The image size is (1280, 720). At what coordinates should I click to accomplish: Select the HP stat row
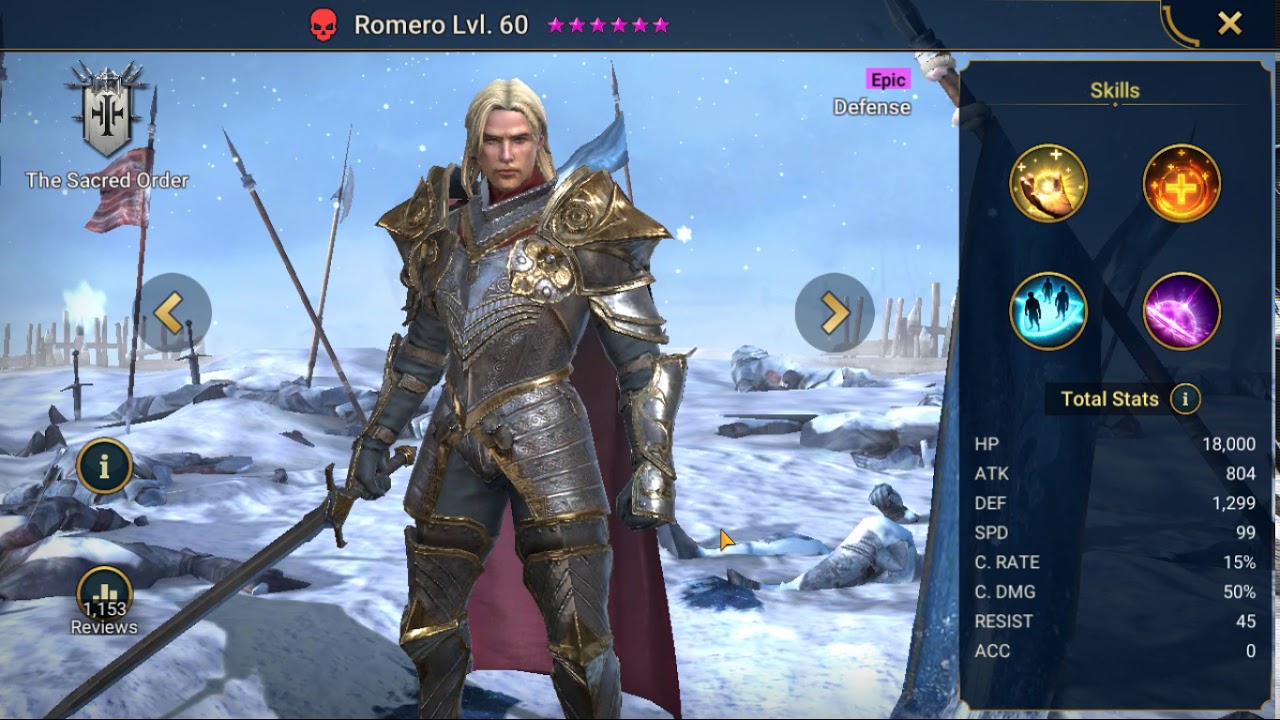pos(1115,444)
